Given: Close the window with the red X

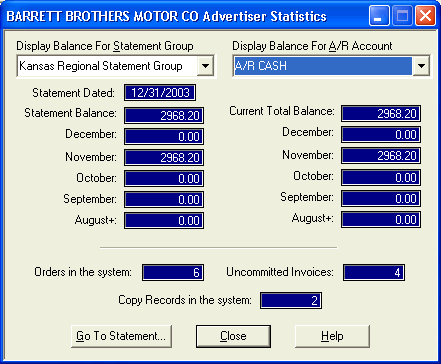Looking at the screenshot, I should click(425, 16).
